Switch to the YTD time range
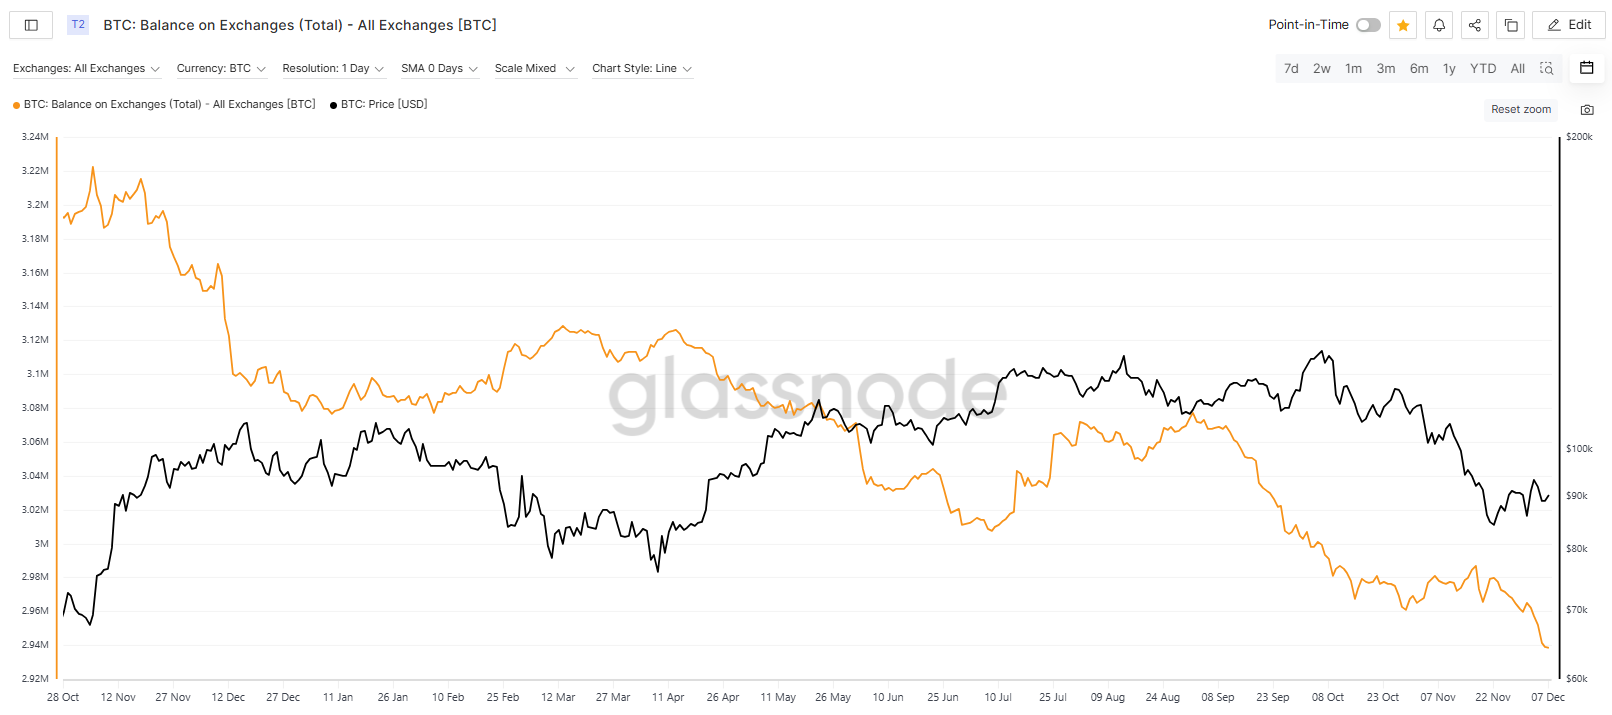 pyautogui.click(x=1482, y=69)
